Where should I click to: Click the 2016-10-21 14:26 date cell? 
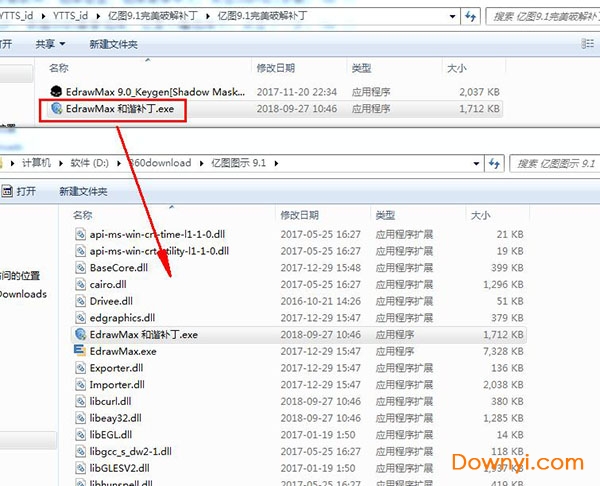coord(321,301)
